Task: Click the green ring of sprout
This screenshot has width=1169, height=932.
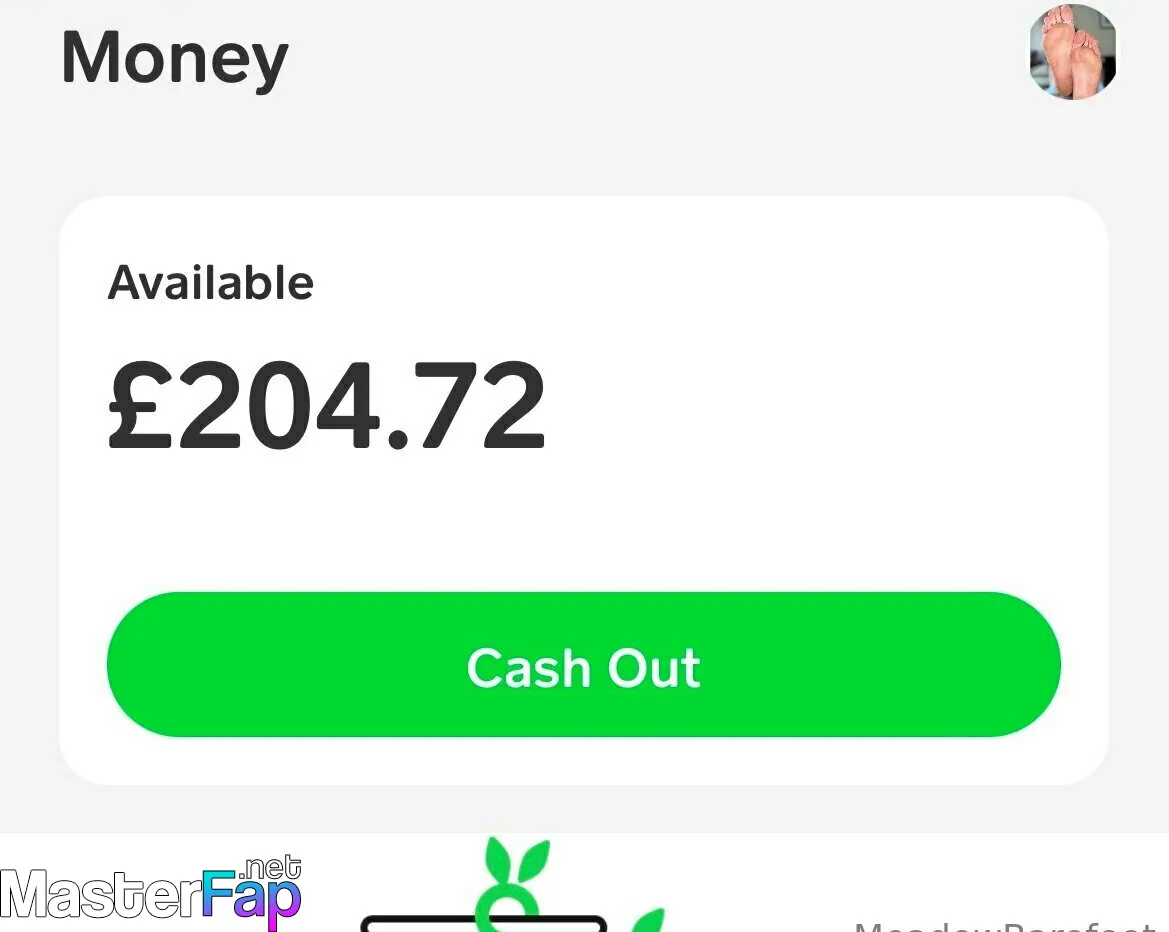Action: click(x=509, y=907)
